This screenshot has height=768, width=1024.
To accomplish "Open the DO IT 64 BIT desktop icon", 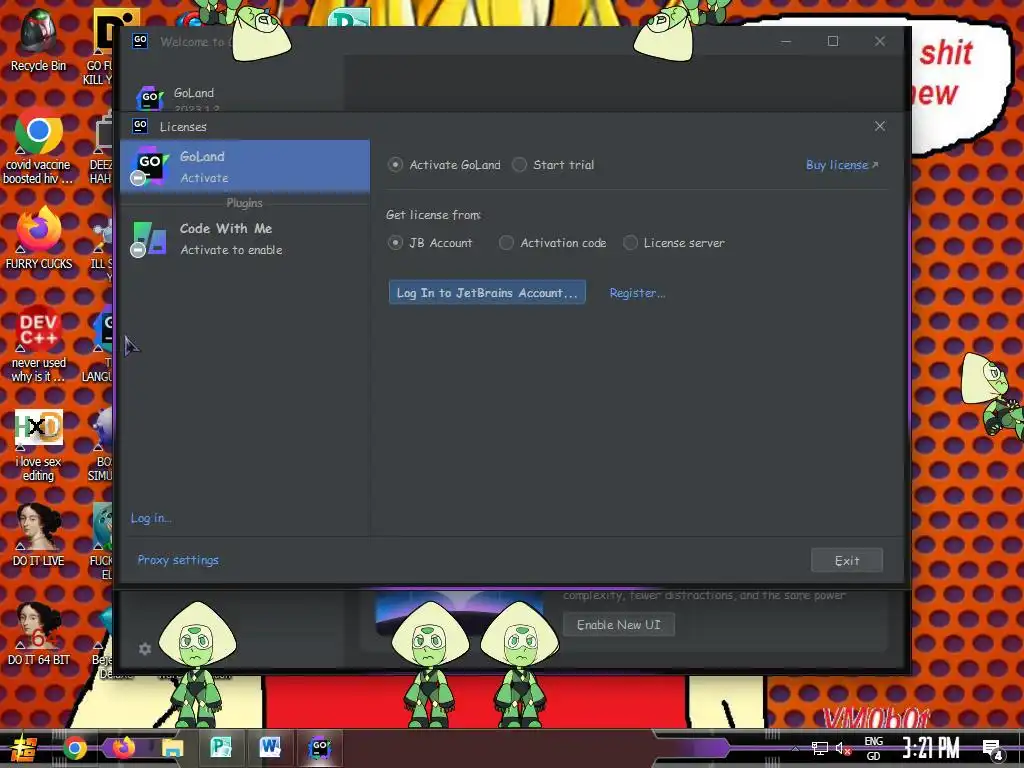I will [x=38, y=635].
